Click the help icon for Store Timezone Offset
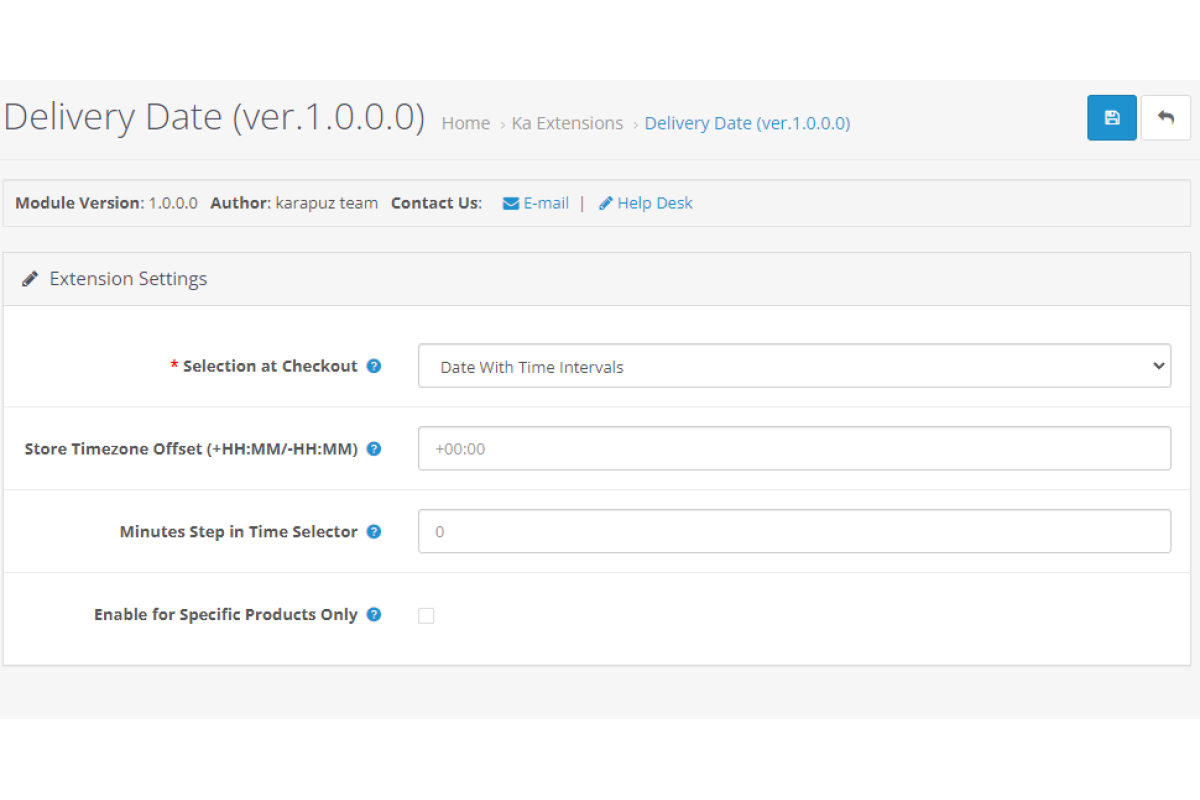The height and width of the screenshot is (800, 1200). click(374, 449)
